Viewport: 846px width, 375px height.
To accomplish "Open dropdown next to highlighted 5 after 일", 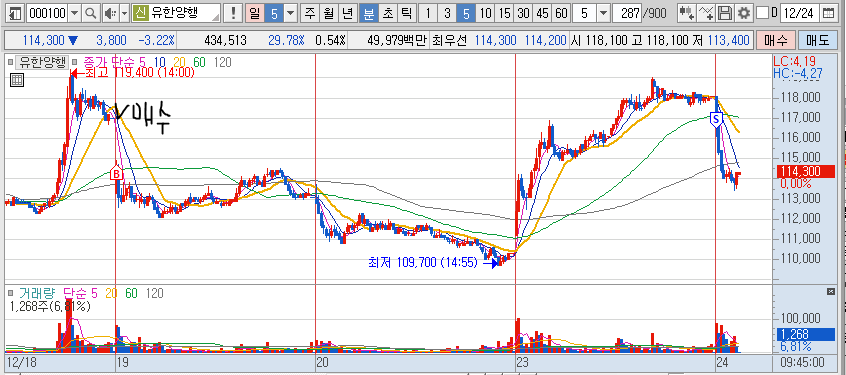I will pyautogui.click(x=290, y=13).
